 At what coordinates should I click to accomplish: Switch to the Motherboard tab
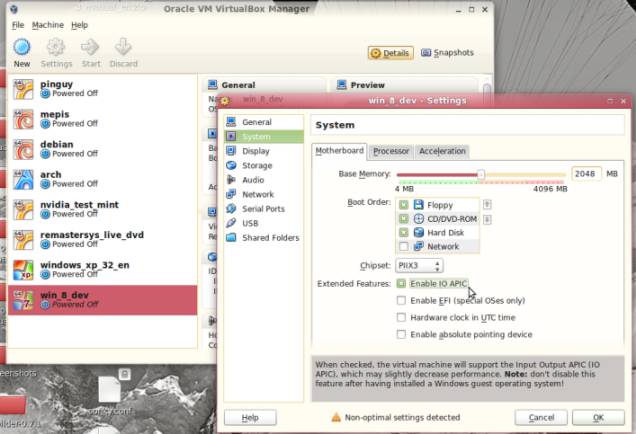click(x=339, y=151)
